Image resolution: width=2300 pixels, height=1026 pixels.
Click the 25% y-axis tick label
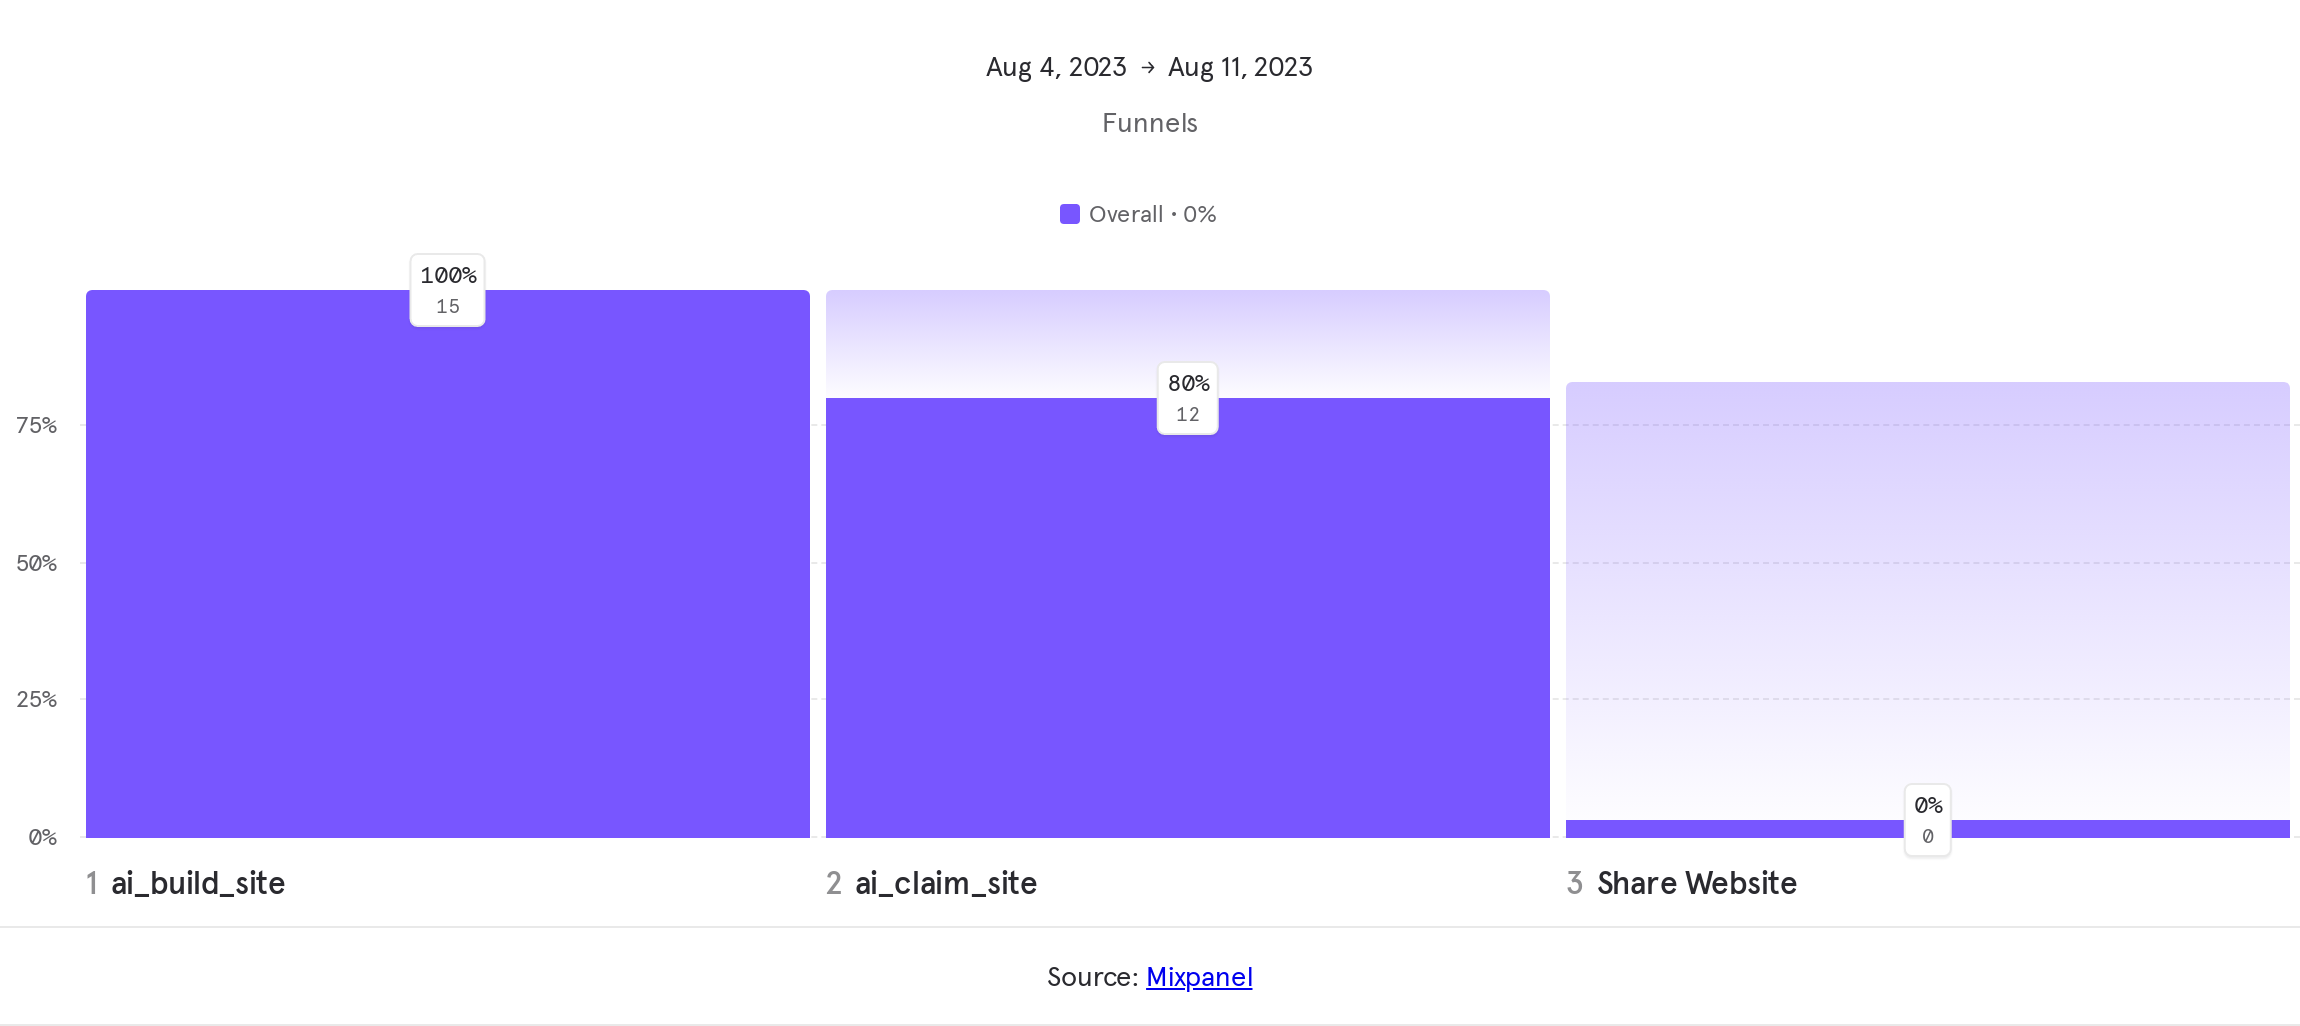point(37,699)
